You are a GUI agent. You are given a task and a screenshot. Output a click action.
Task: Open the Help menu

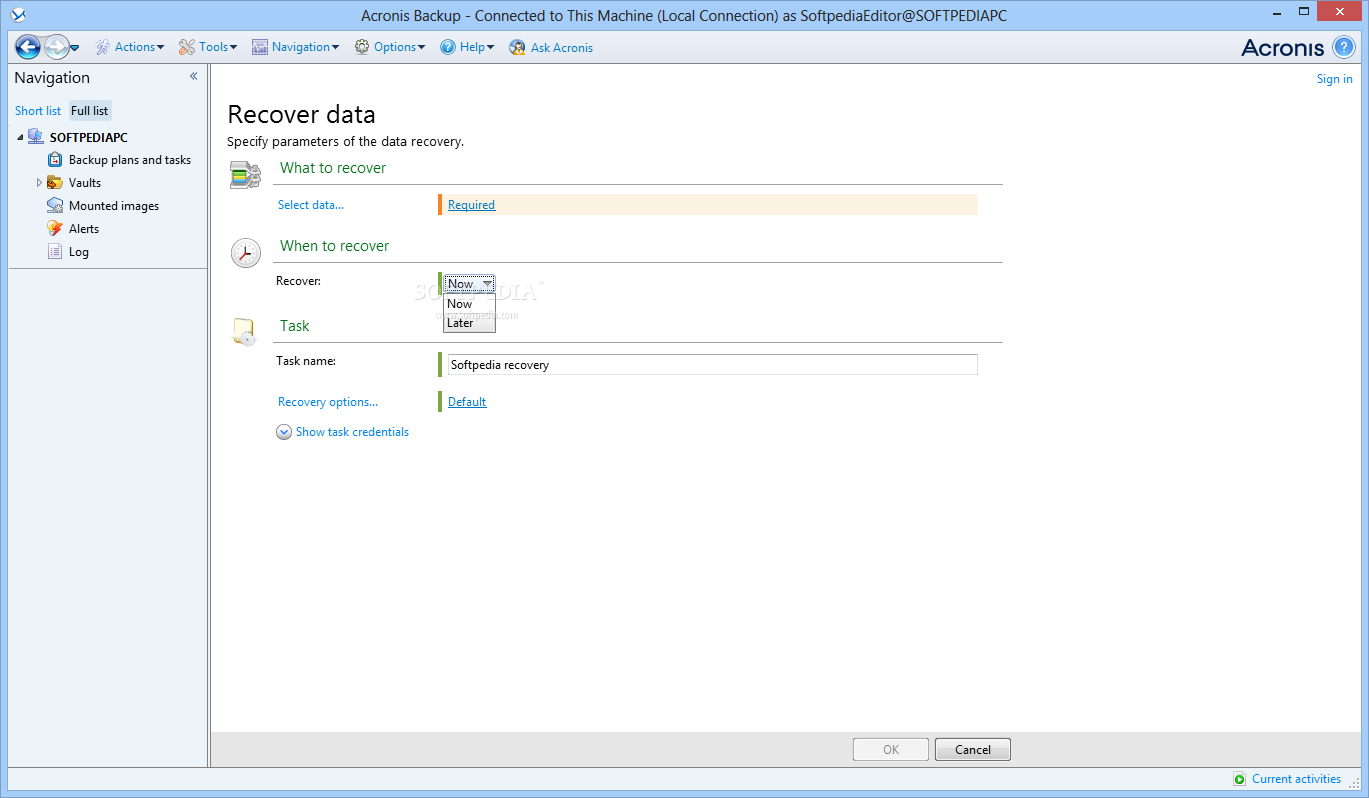(x=467, y=47)
